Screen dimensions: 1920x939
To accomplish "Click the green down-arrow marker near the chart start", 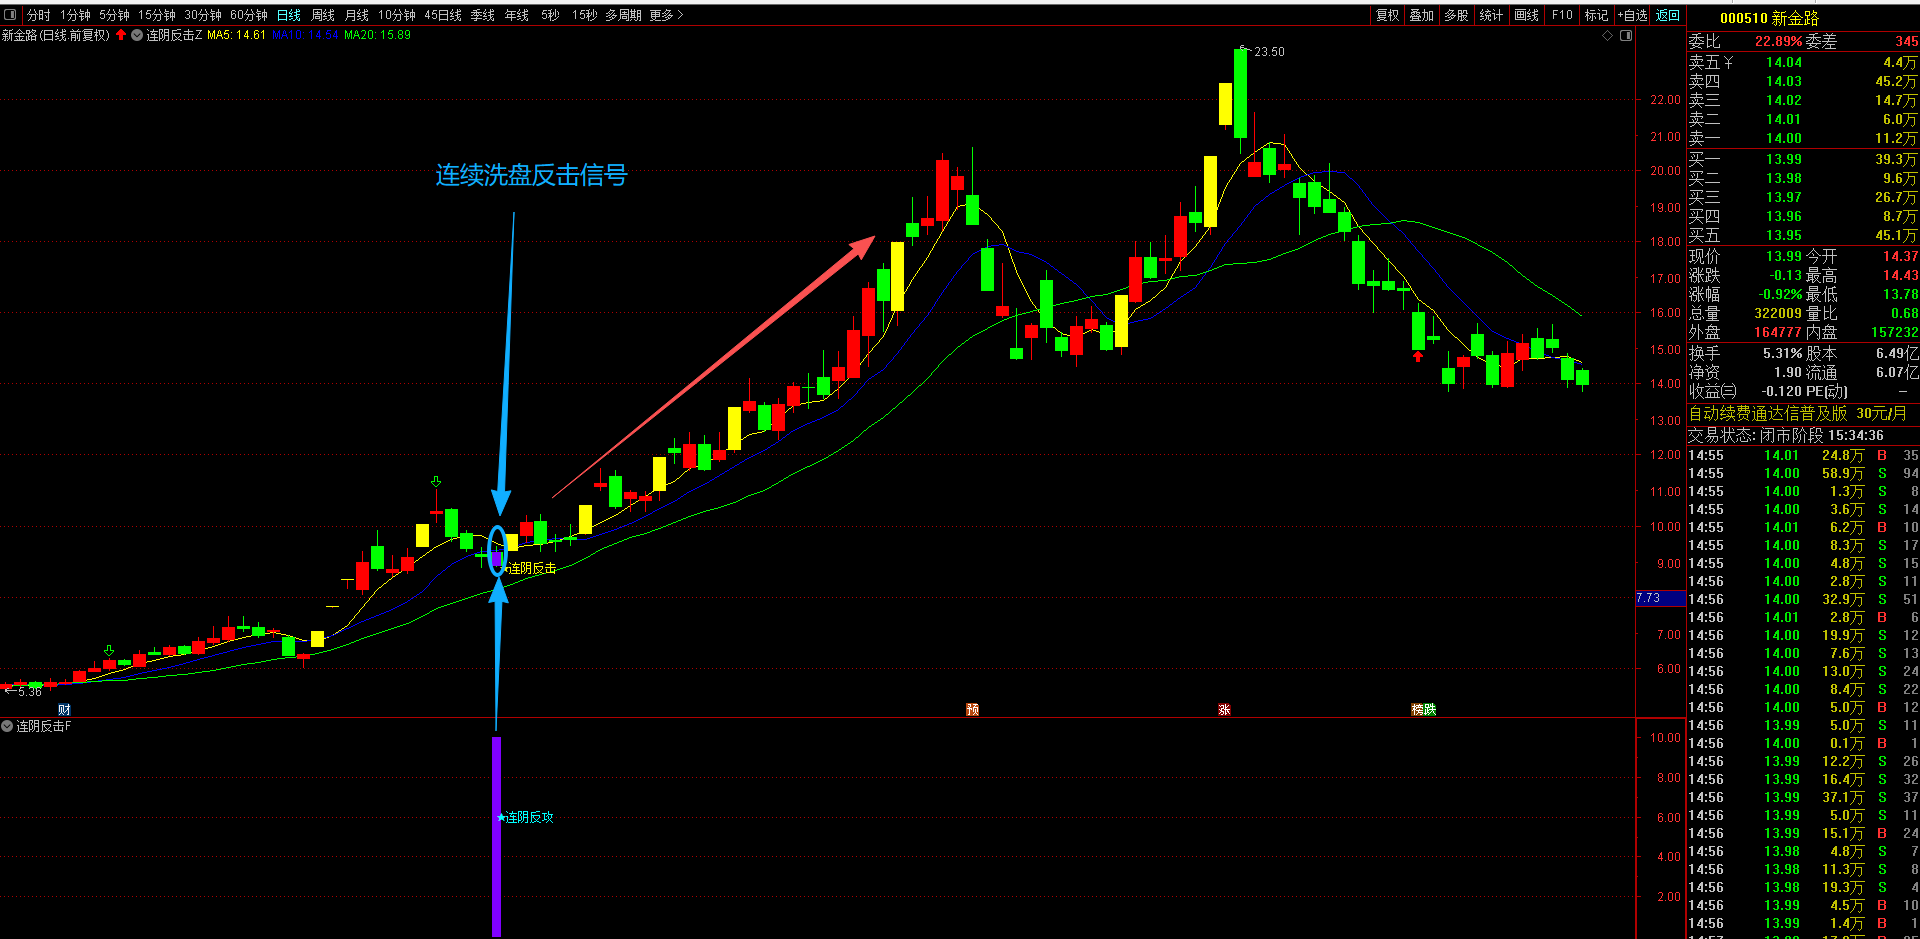I will (x=109, y=650).
